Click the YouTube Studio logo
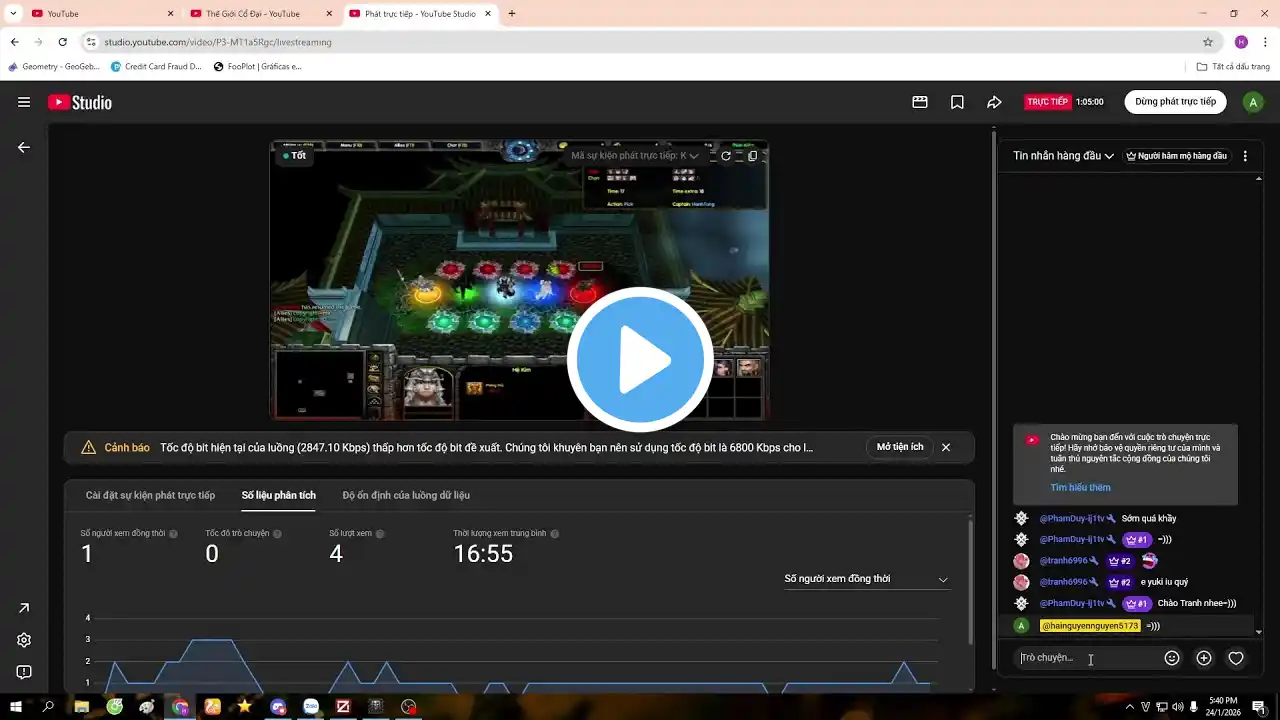This screenshot has height=720, width=1280. point(80,102)
